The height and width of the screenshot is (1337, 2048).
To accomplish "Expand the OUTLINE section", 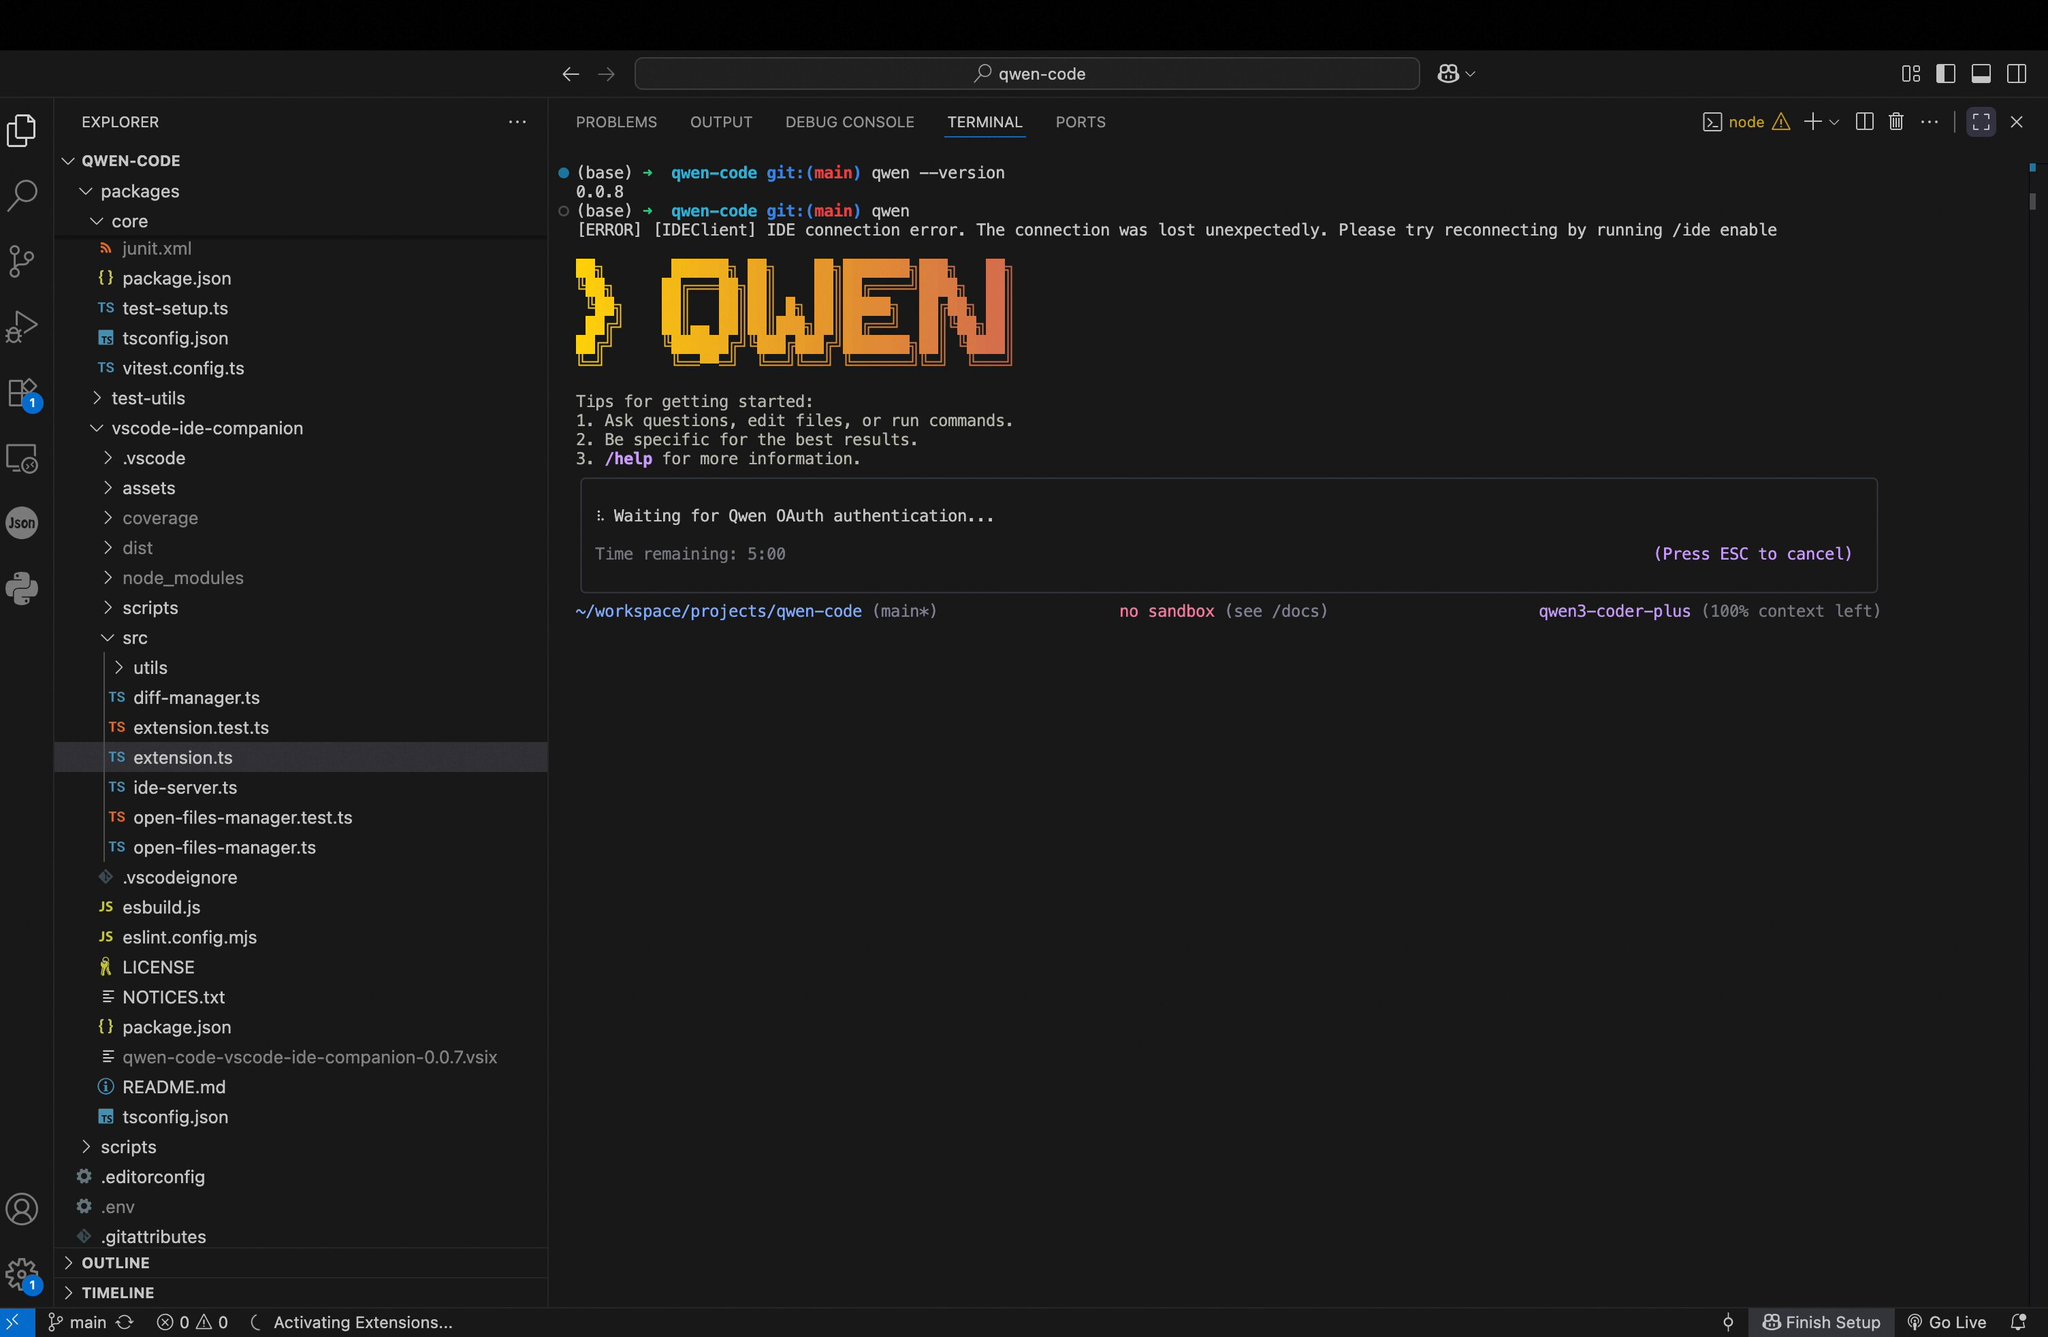I will click(x=115, y=1263).
